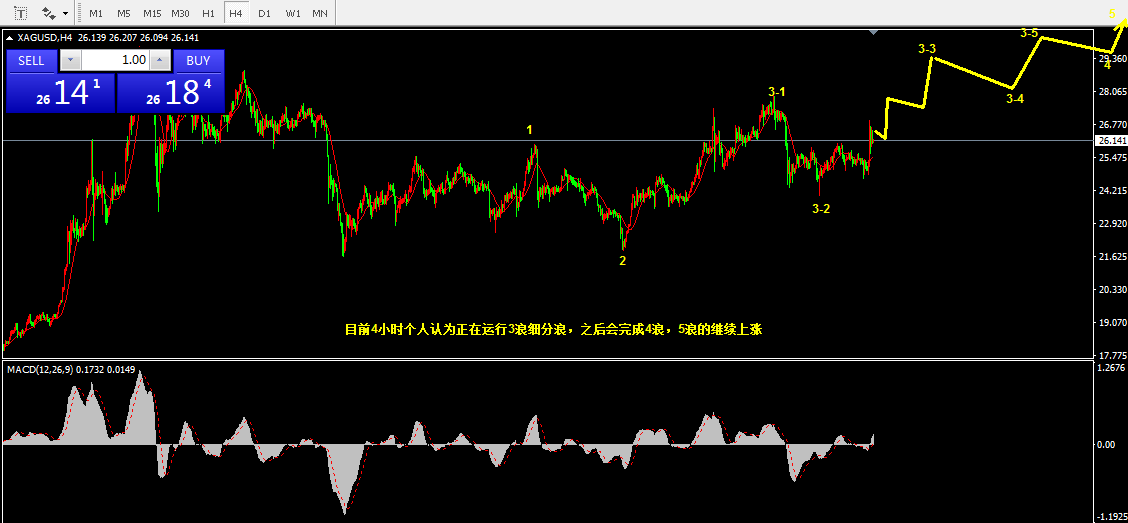Switch chart to MN monthly timeframe
The width and height of the screenshot is (1128, 523).
click(x=320, y=13)
